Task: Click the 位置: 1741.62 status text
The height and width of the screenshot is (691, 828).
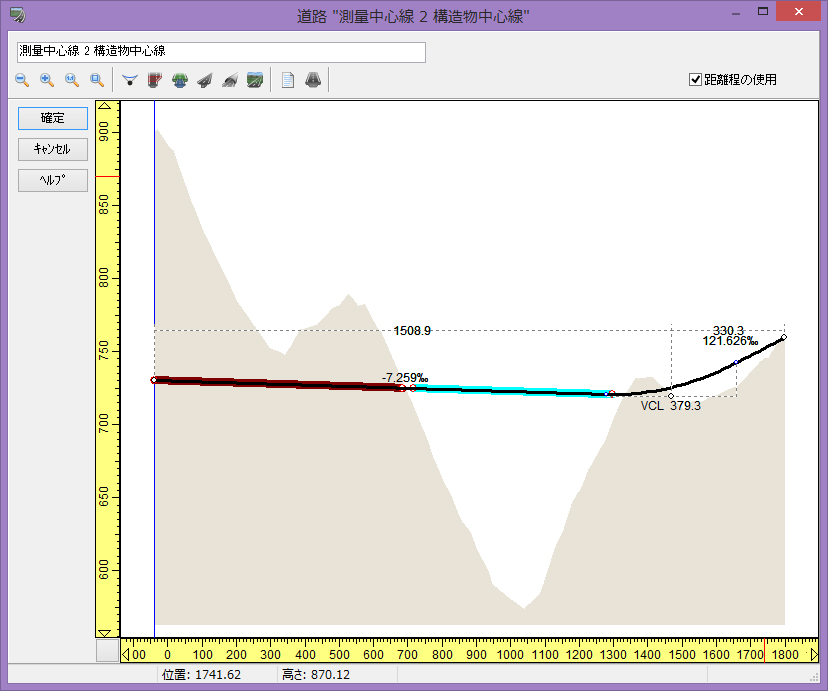Action: [201, 675]
